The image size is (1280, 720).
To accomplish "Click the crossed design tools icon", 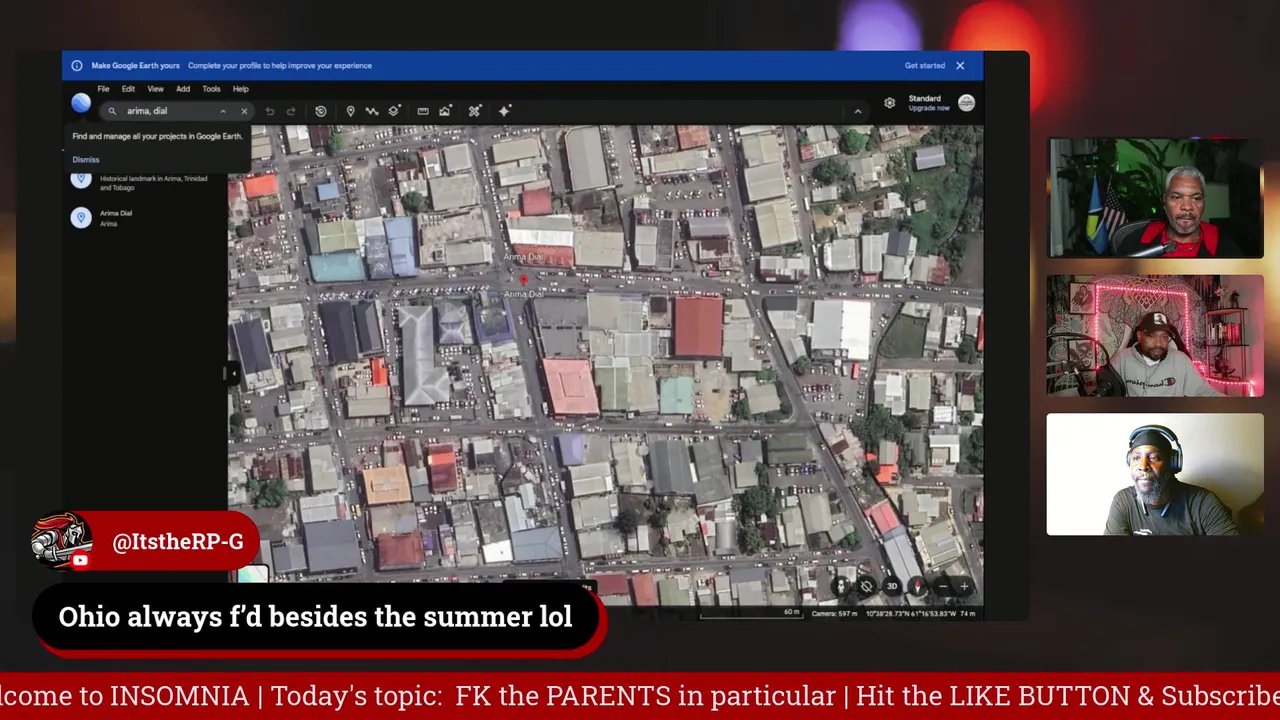I will click(474, 111).
